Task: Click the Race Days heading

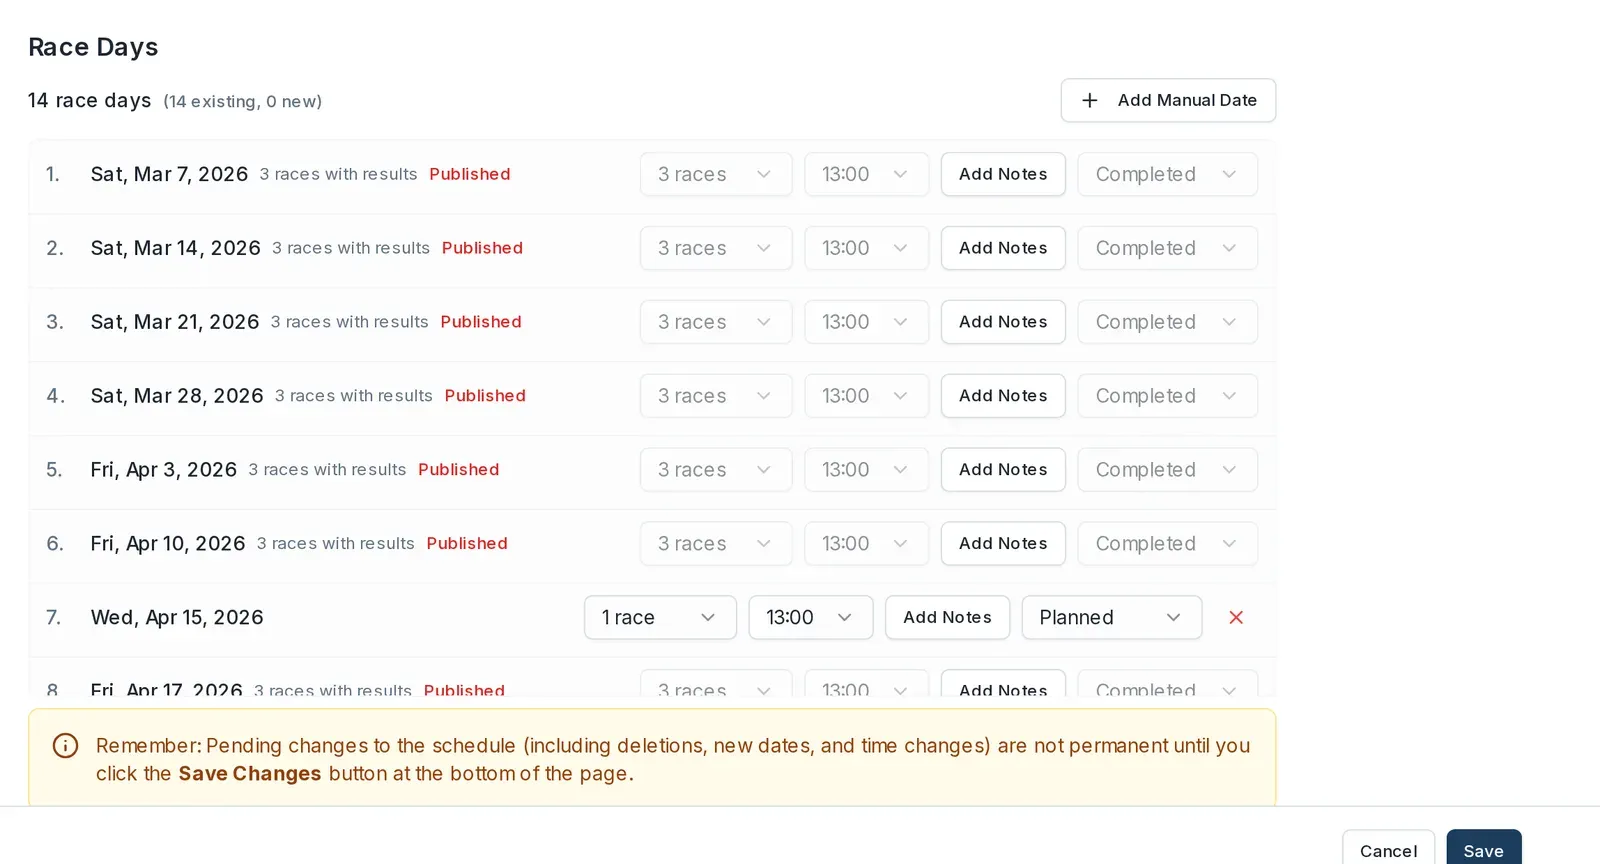Action: (x=93, y=47)
